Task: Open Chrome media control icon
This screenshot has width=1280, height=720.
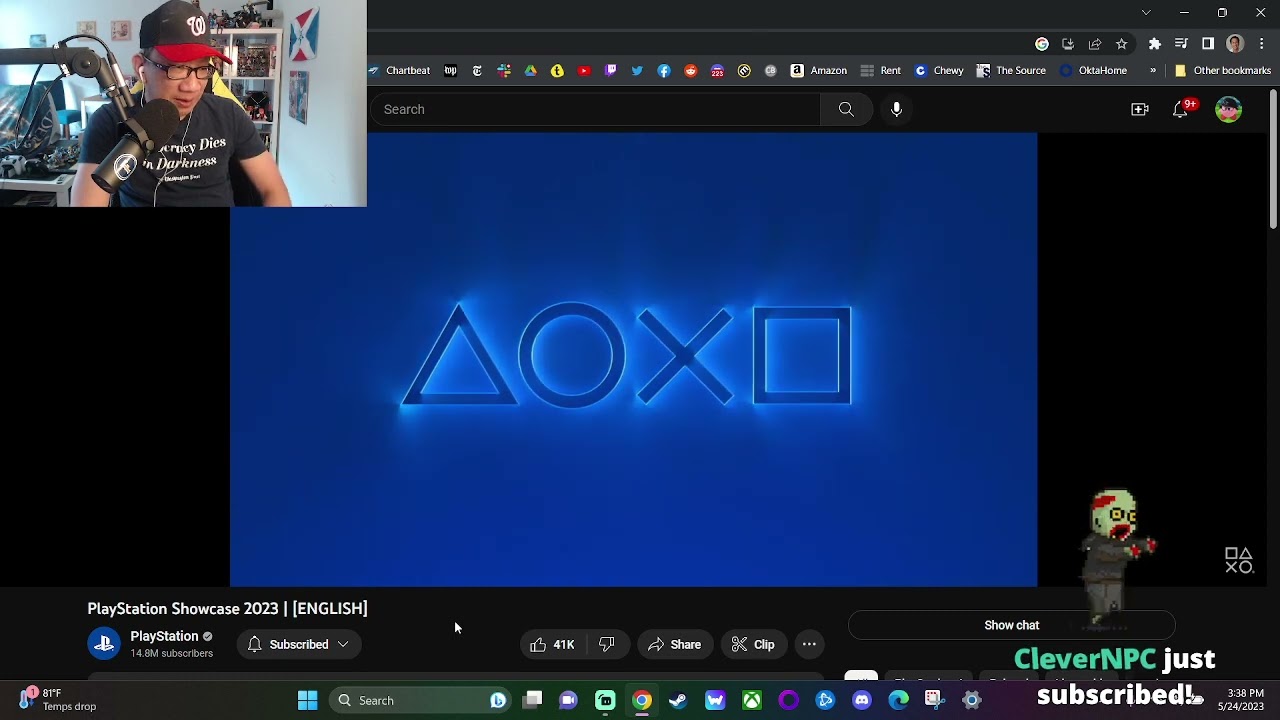Action: pyautogui.click(x=1181, y=44)
